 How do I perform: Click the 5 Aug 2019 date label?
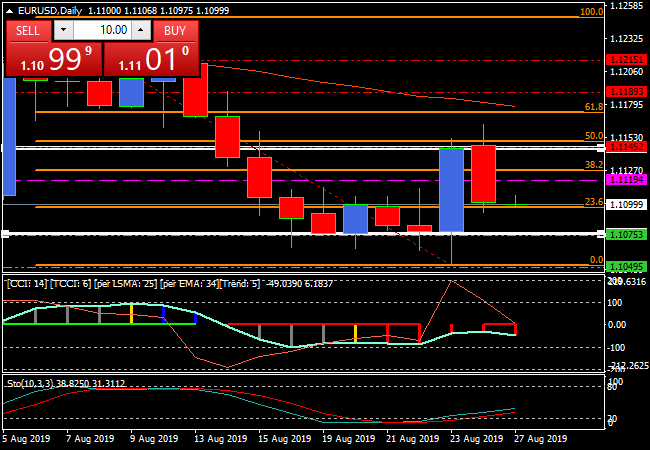(x=27, y=438)
